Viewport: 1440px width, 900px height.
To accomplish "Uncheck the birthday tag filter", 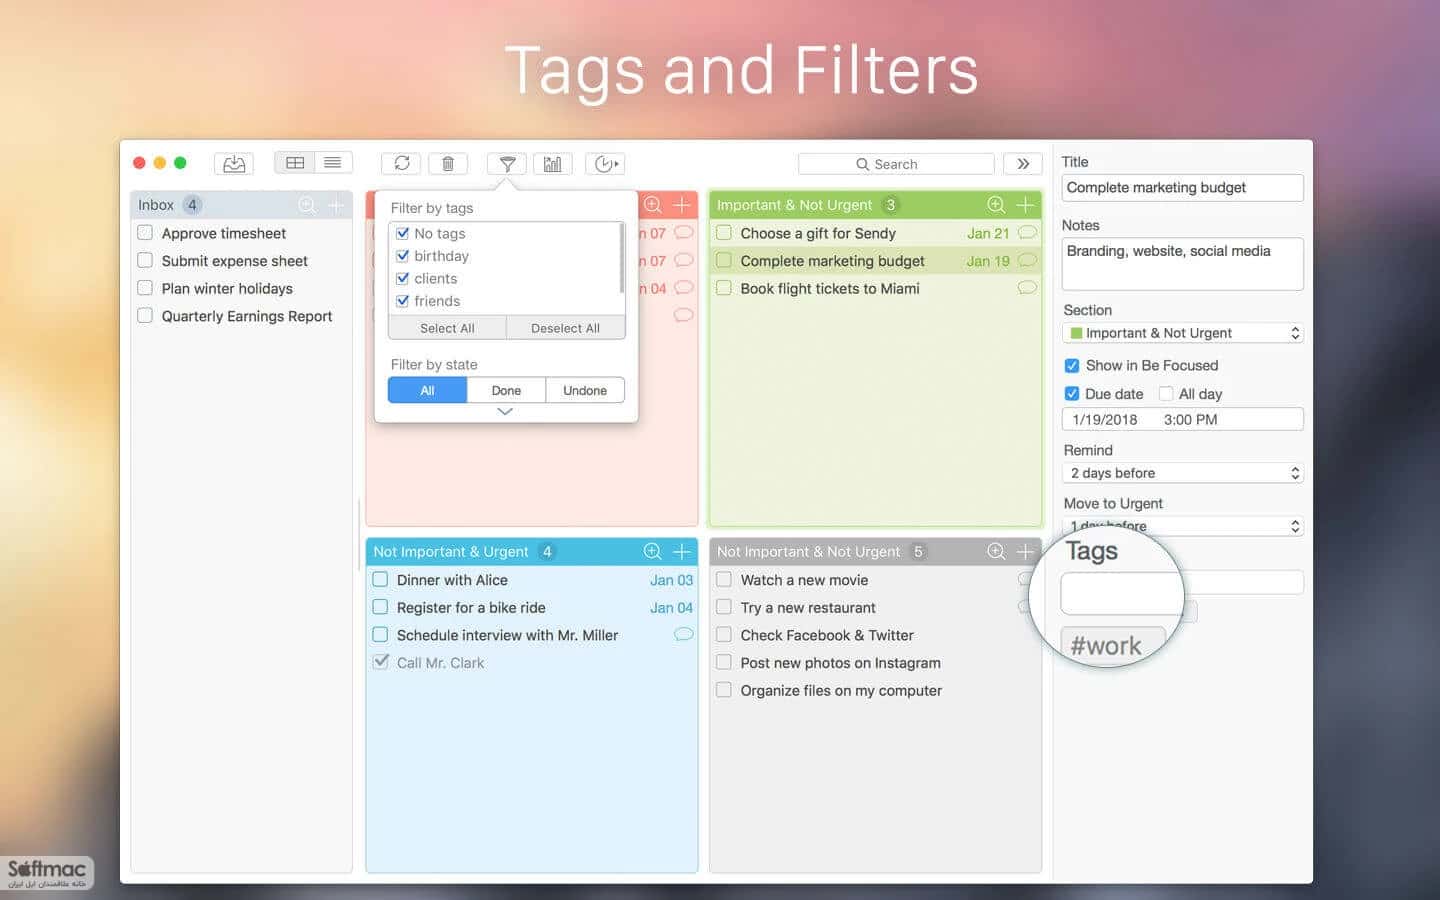I will [403, 256].
